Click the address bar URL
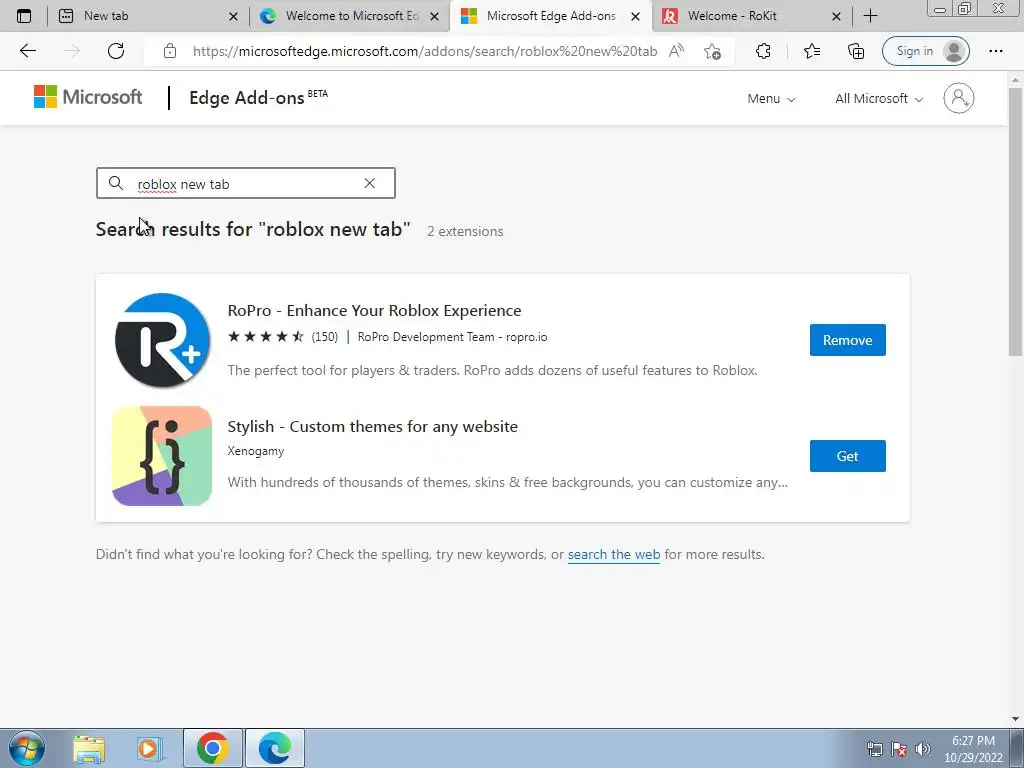This screenshot has height=768, width=1024. point(424,51)
